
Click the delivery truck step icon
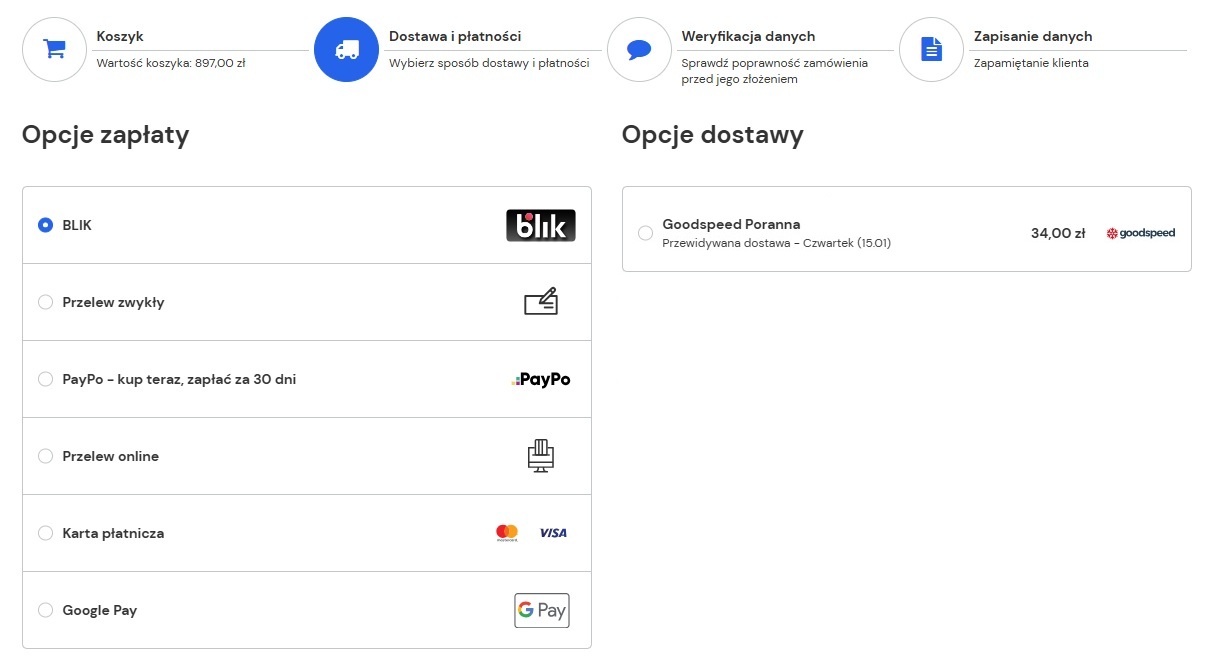(x=347, y=50)
